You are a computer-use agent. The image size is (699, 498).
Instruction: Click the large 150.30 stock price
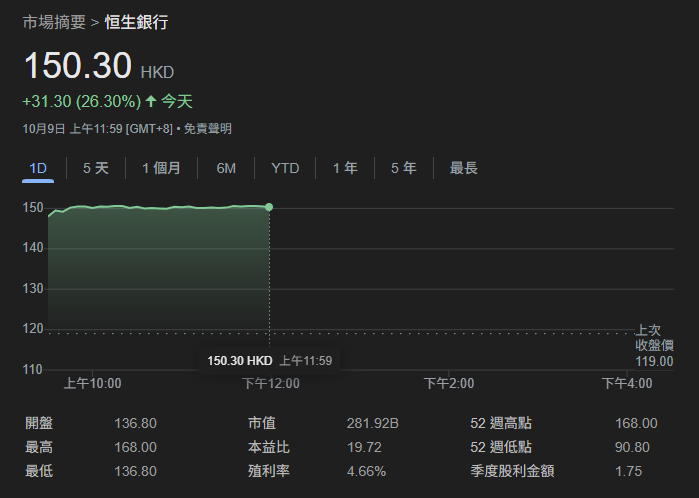[78, 66]
